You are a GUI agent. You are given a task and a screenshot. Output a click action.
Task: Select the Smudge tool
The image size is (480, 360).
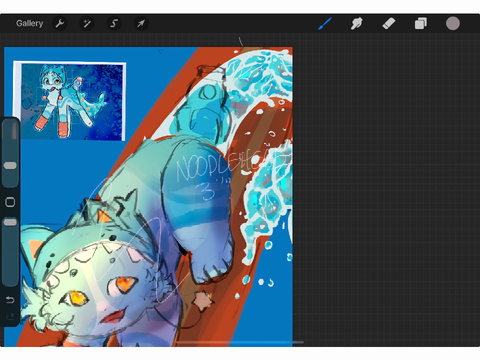(356, 23)
